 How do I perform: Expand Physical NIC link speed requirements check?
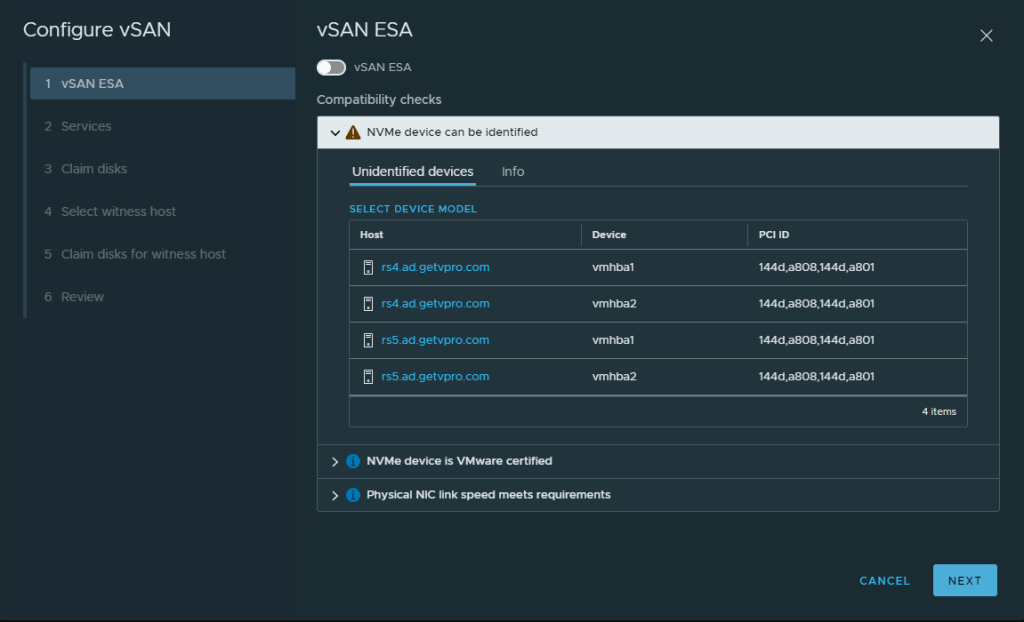335,495
